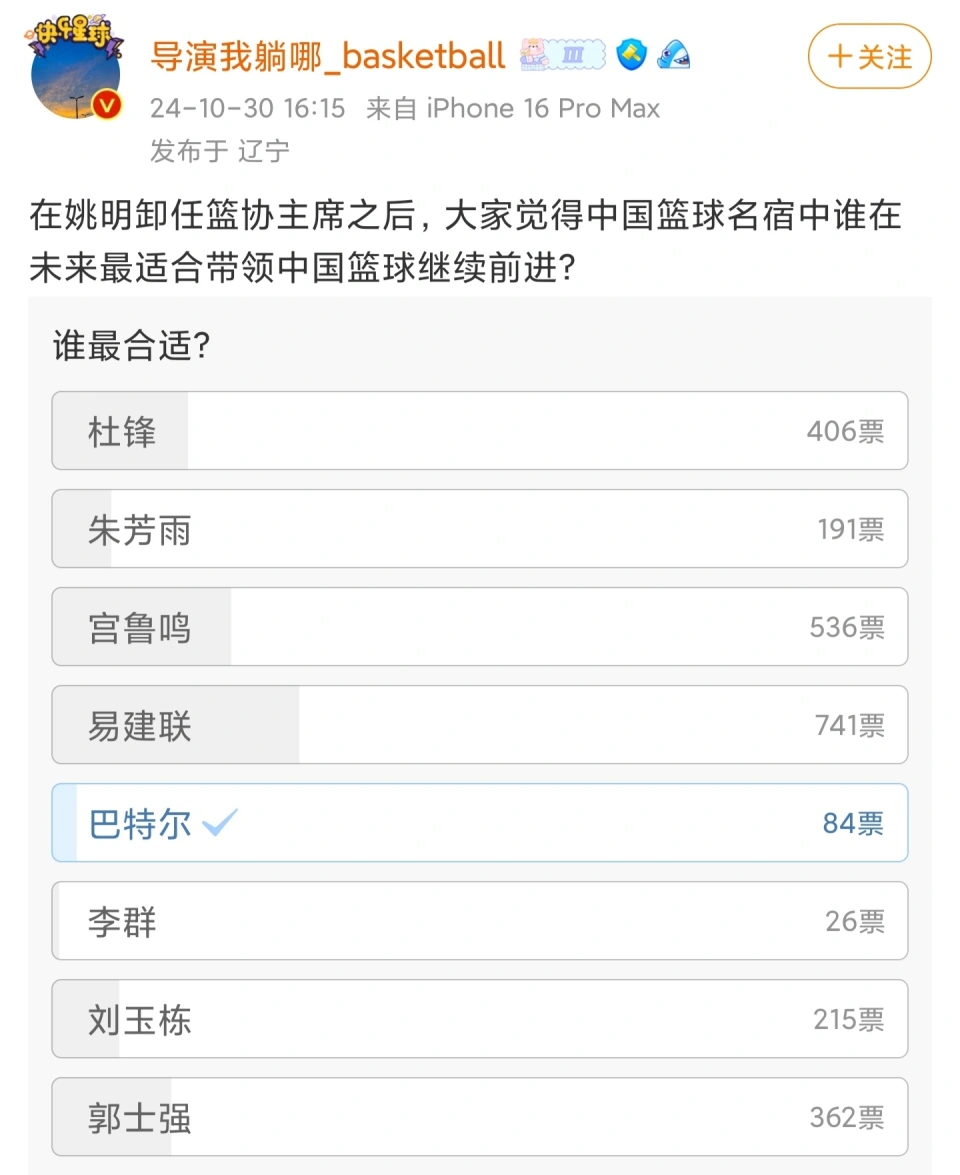The width and height of the screenshot is (960, 1175).
Task: Choose 宫鲁鸣 in the poll
Action: pyautogui.click(x=480, y=627)
